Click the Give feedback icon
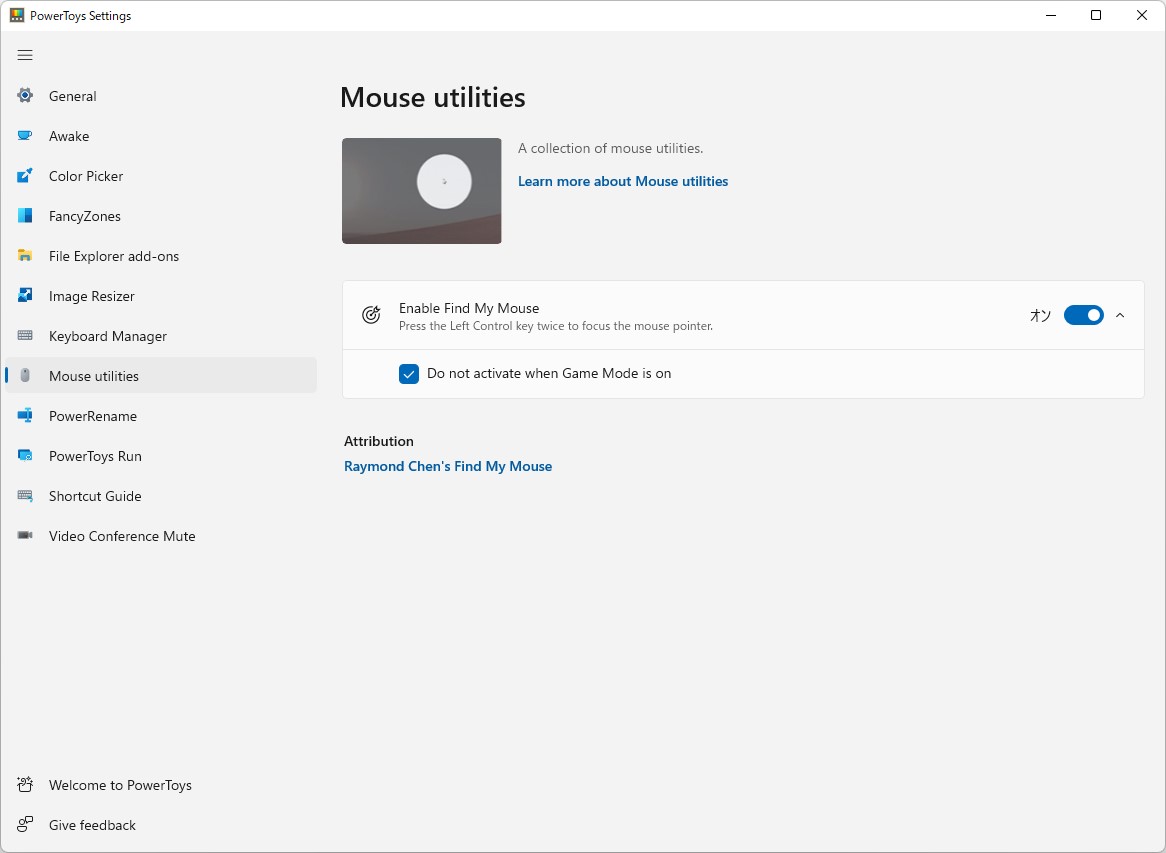This screenshot has height=853, width=1166. coord(24,825)
